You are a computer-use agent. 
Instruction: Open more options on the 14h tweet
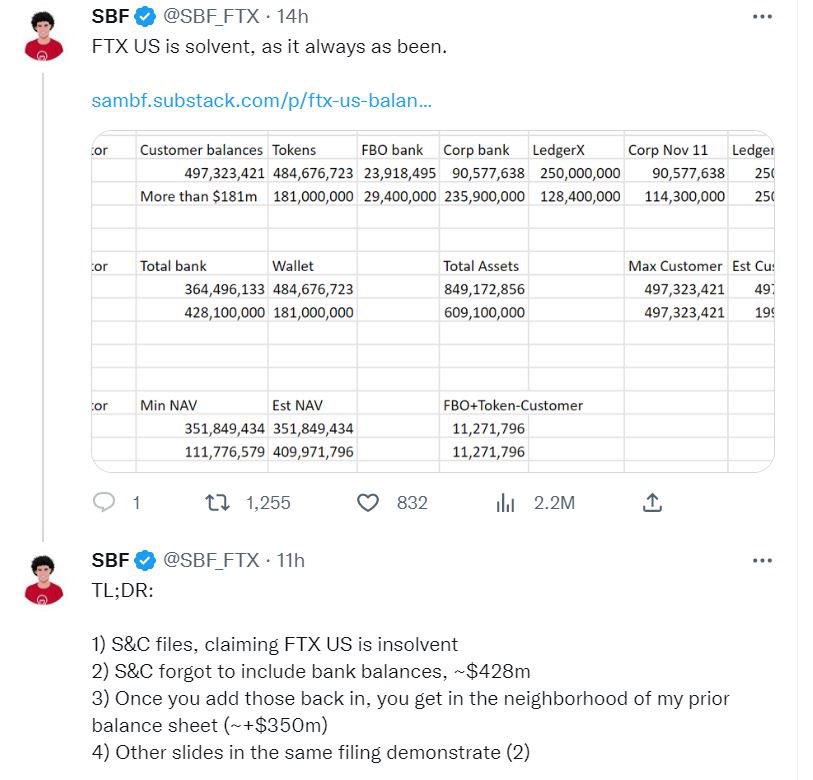pyautogui.click(x=762, y=17)
